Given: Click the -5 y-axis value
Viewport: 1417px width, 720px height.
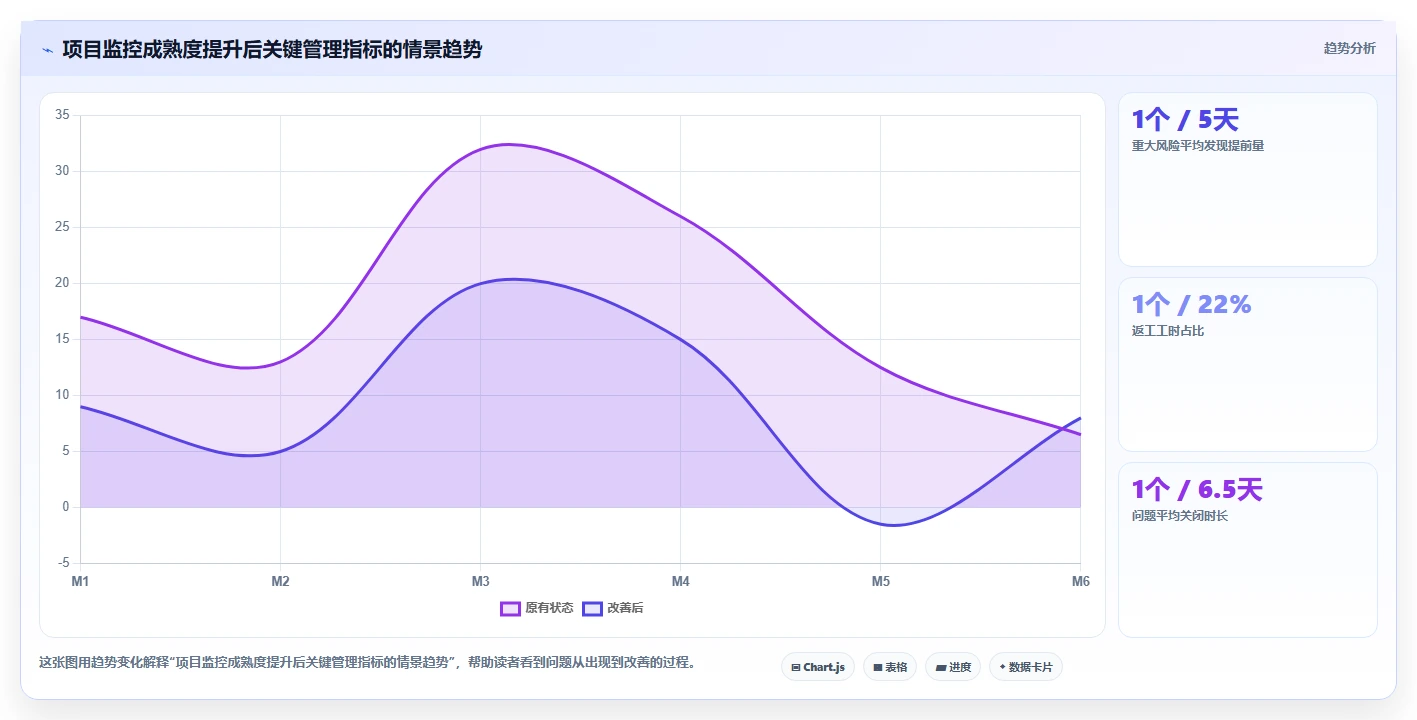Looking at the screenshot, I should [x=63, y=563].
